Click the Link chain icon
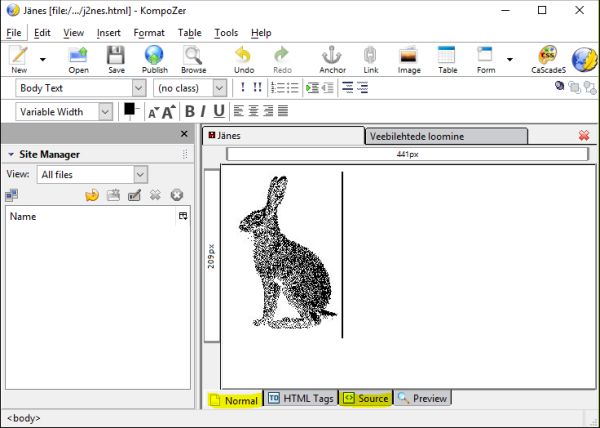Image resolution: width=600 pixels, height=428 pixels. [x=370, y=59]
